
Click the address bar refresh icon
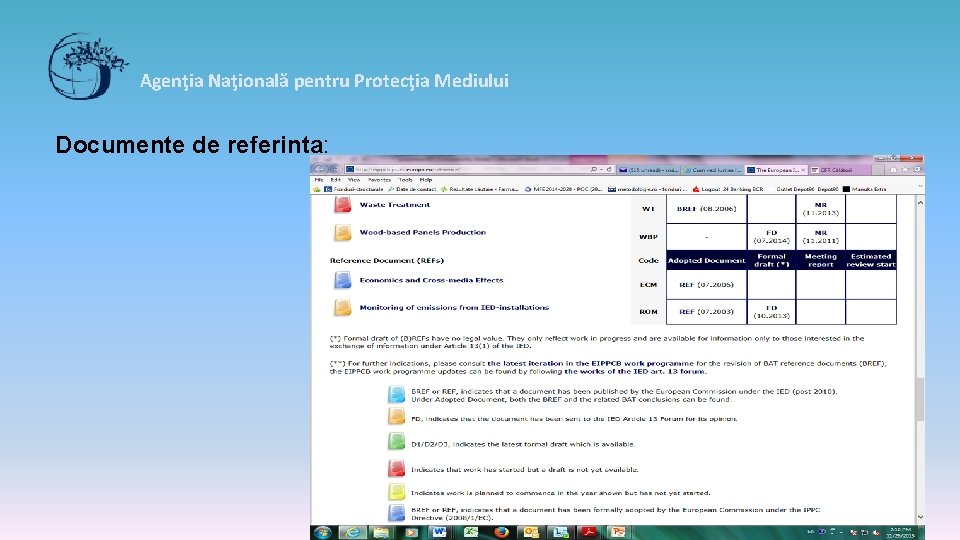click(609, 170)
